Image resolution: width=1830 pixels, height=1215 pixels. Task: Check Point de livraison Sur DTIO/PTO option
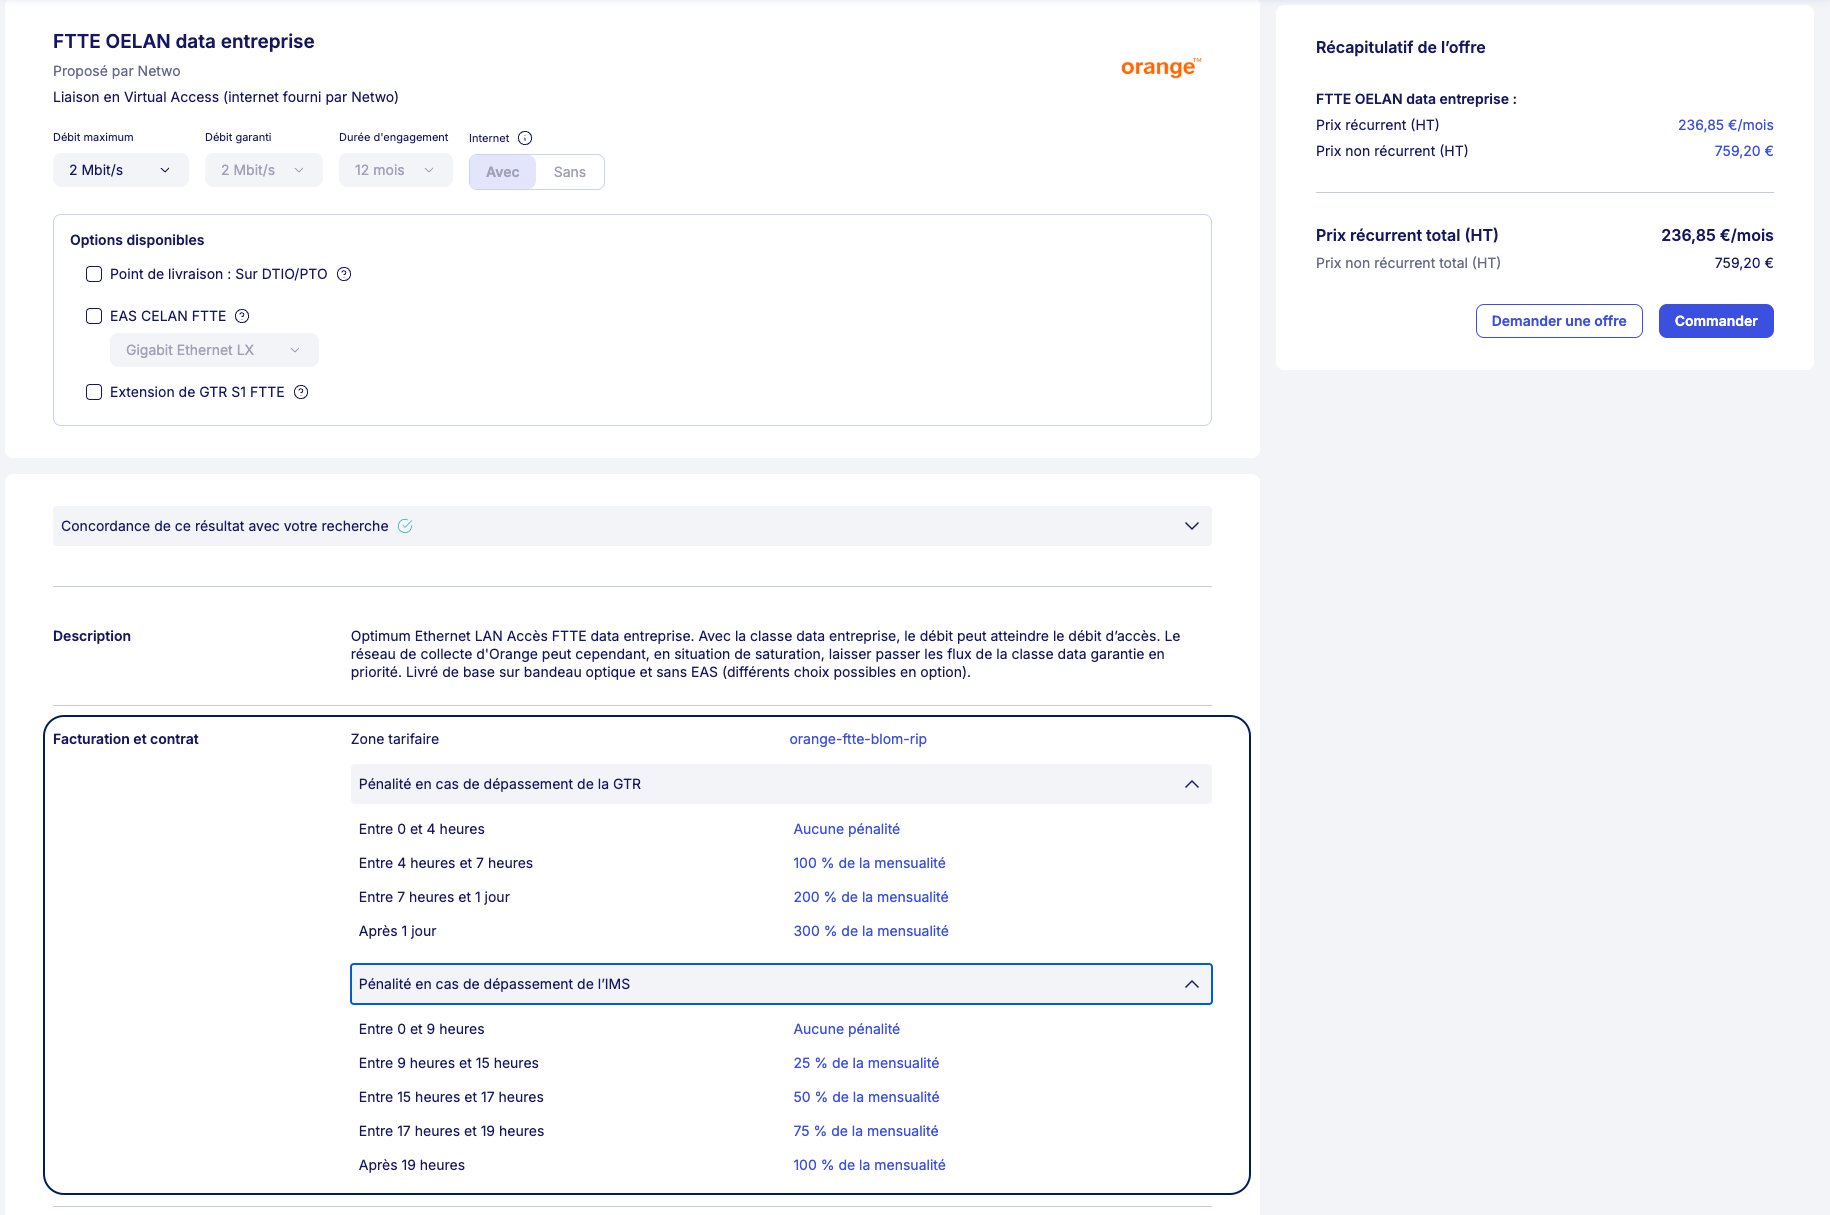[94, 274]
